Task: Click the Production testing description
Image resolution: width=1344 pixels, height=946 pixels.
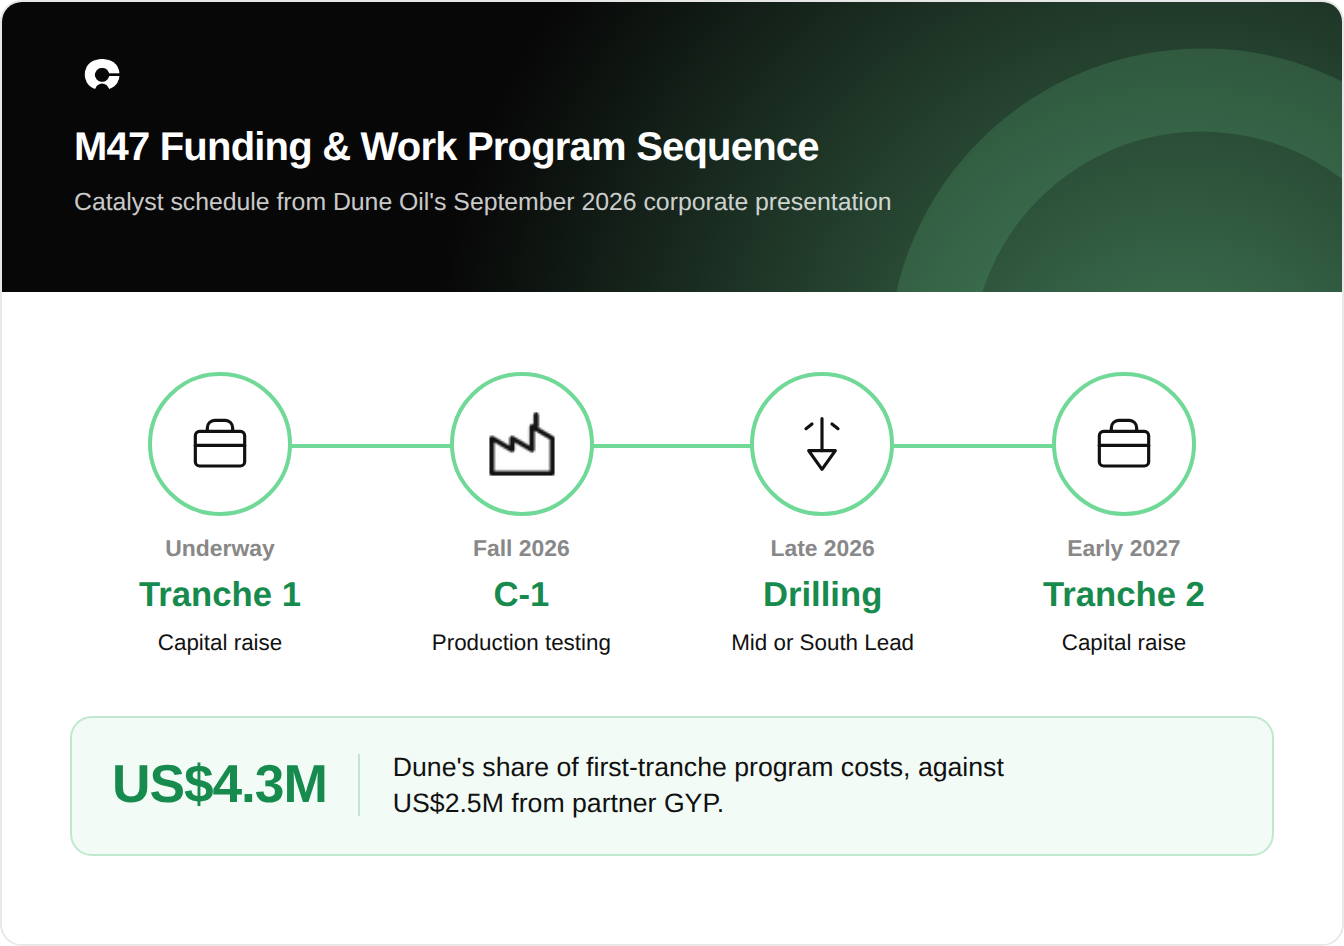Action: tap(521, 642)
